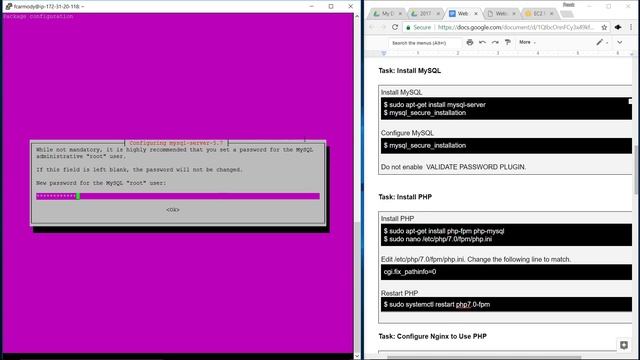640x360 pixels.
Task: Open the Editing mode pencil dropdown
Action: point(602,42)
